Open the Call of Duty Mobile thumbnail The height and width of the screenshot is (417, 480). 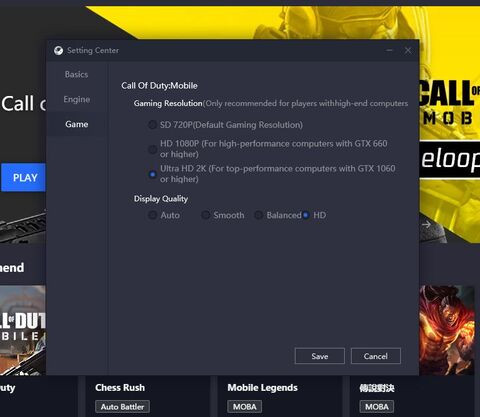click(23, 330)
